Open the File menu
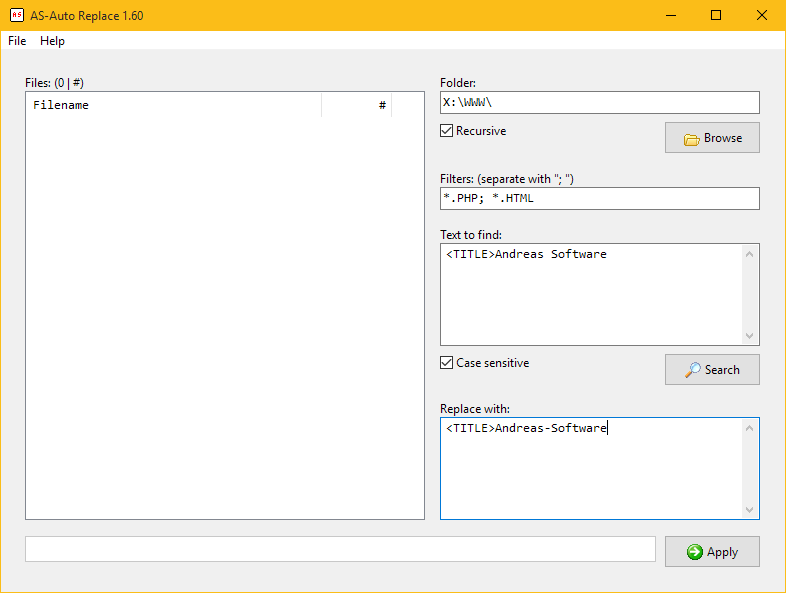Image resolution: width=786 pixels, height=593 pixels. pos(17,41)
